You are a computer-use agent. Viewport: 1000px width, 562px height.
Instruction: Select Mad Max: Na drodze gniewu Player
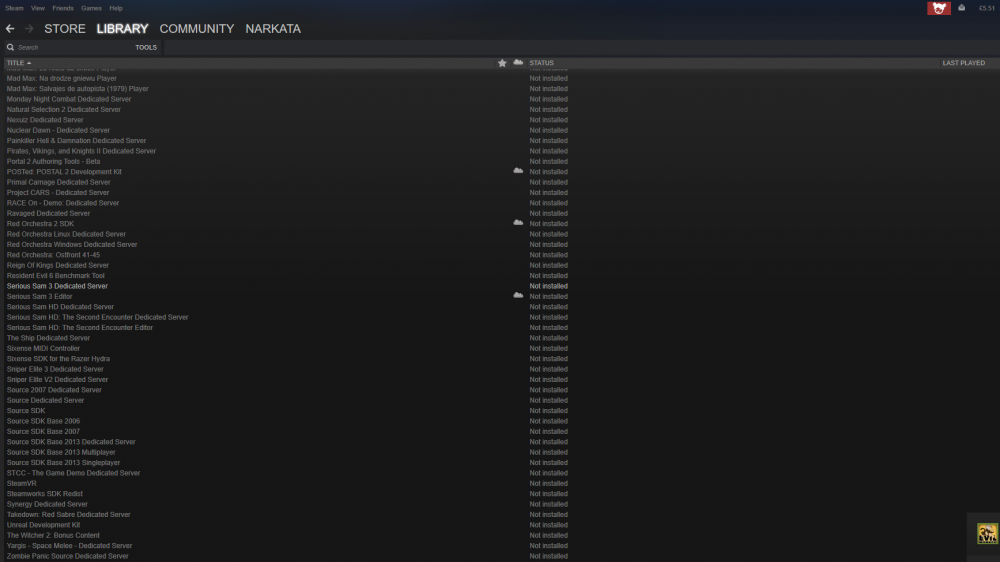tap(62, 78)
